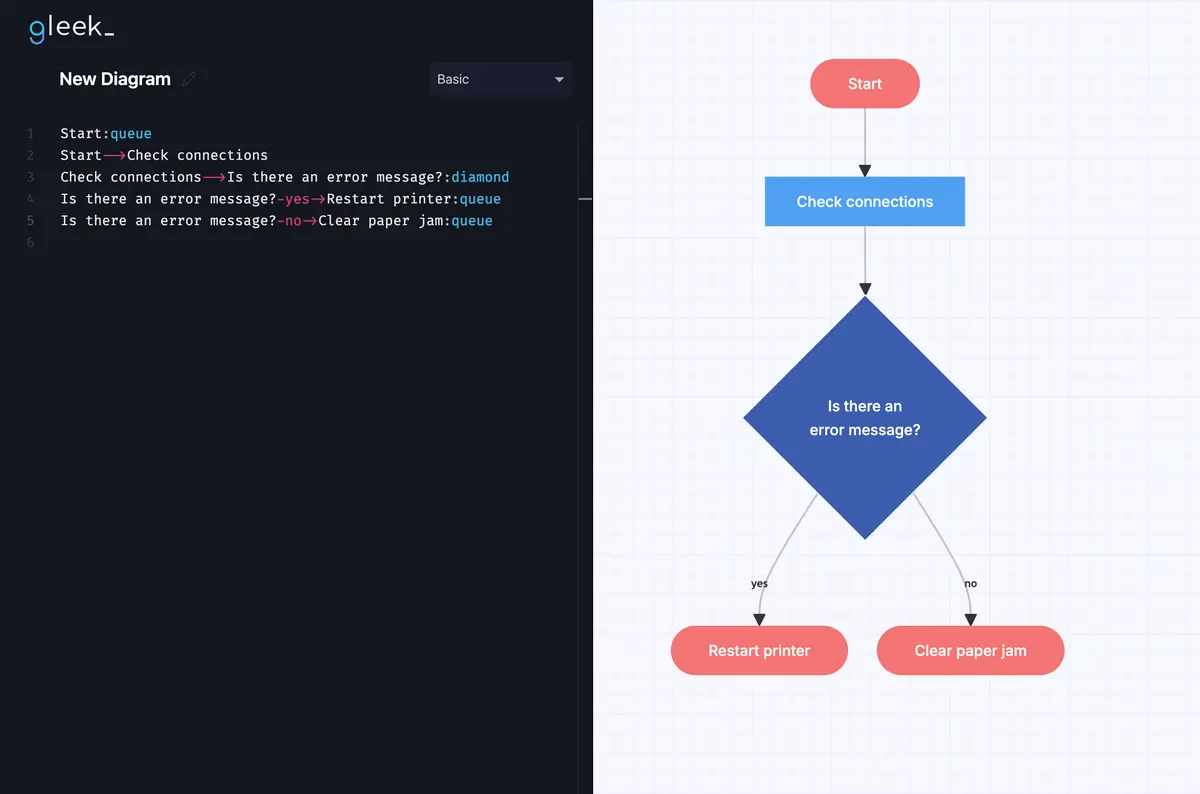Edit diagram name with pencil icon

(189, 79)
